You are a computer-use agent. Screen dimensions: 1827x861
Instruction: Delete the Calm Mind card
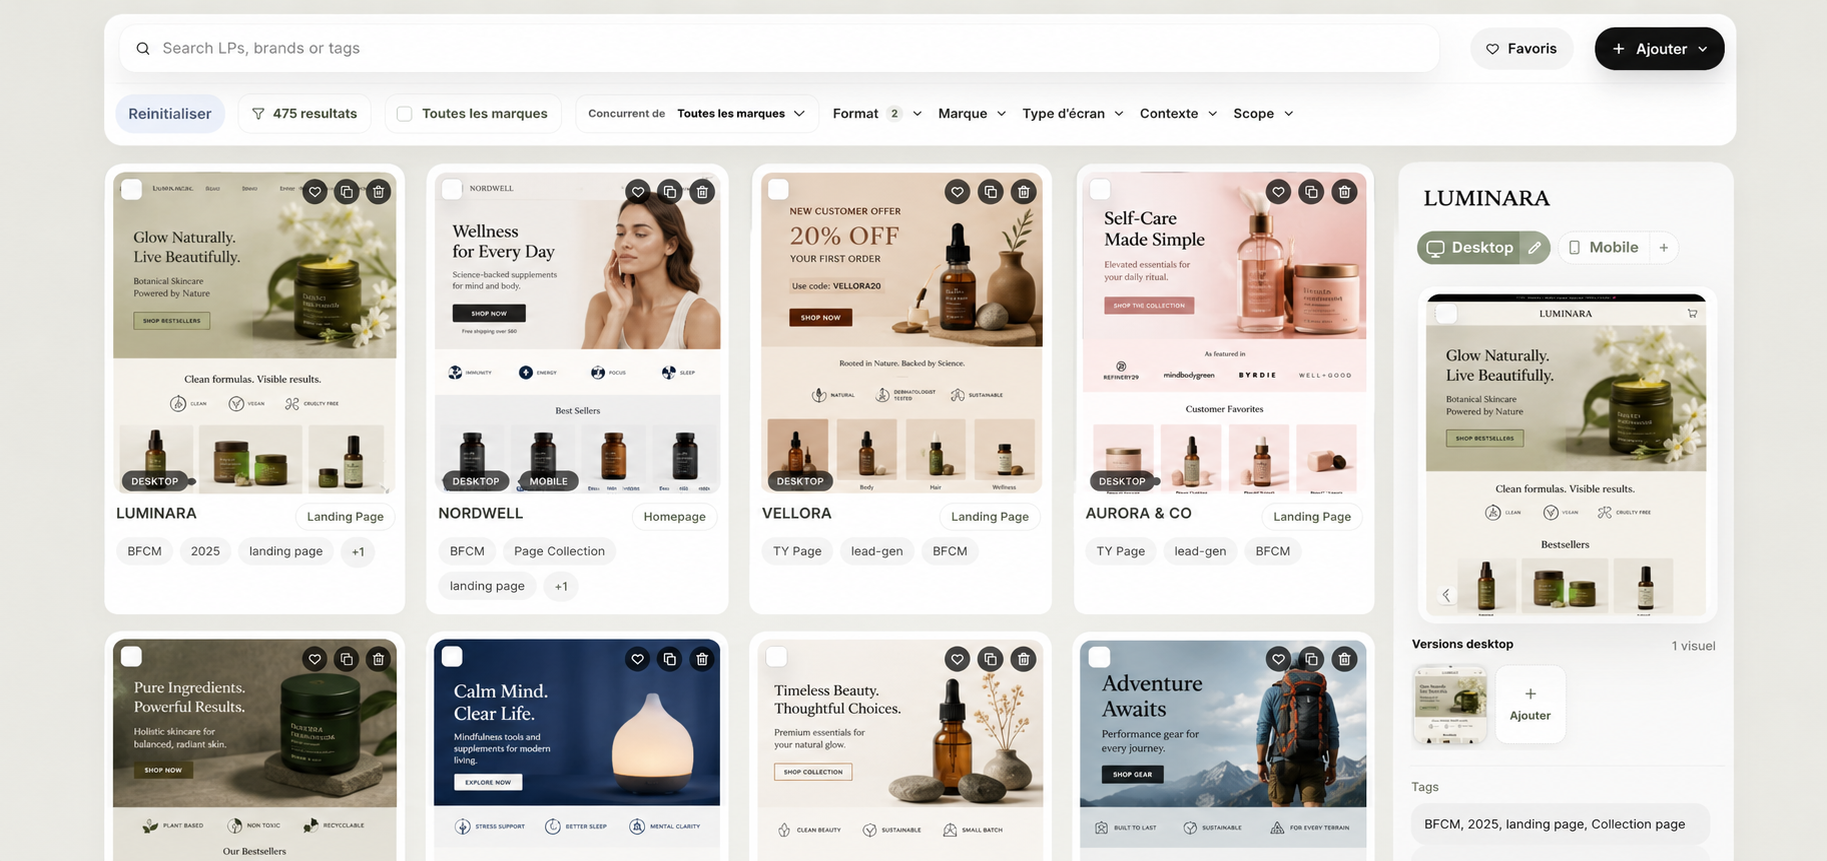(702, 659)
